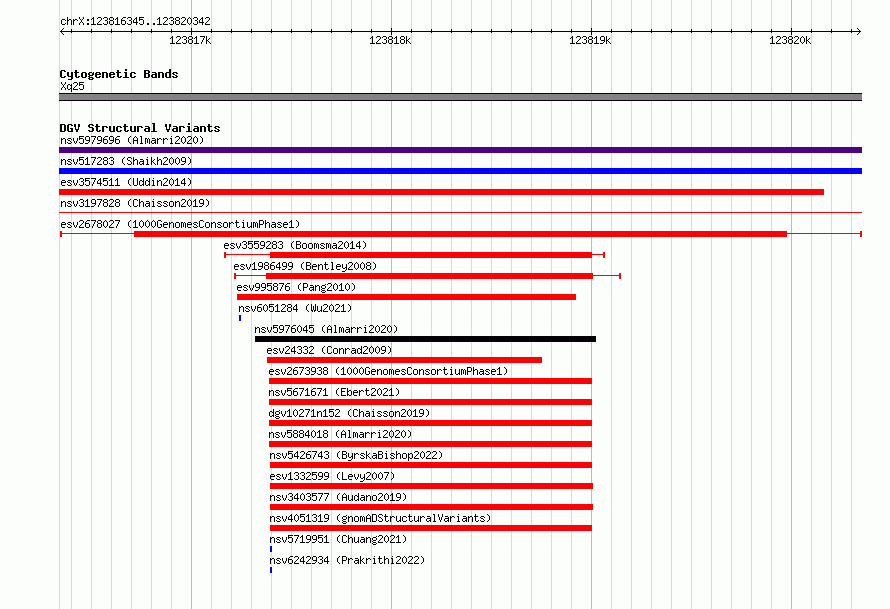The height and width of the screenshot is (609, 890).
Task: Select the esv3559283 red variant bar
Action: [x=431, y=255]
